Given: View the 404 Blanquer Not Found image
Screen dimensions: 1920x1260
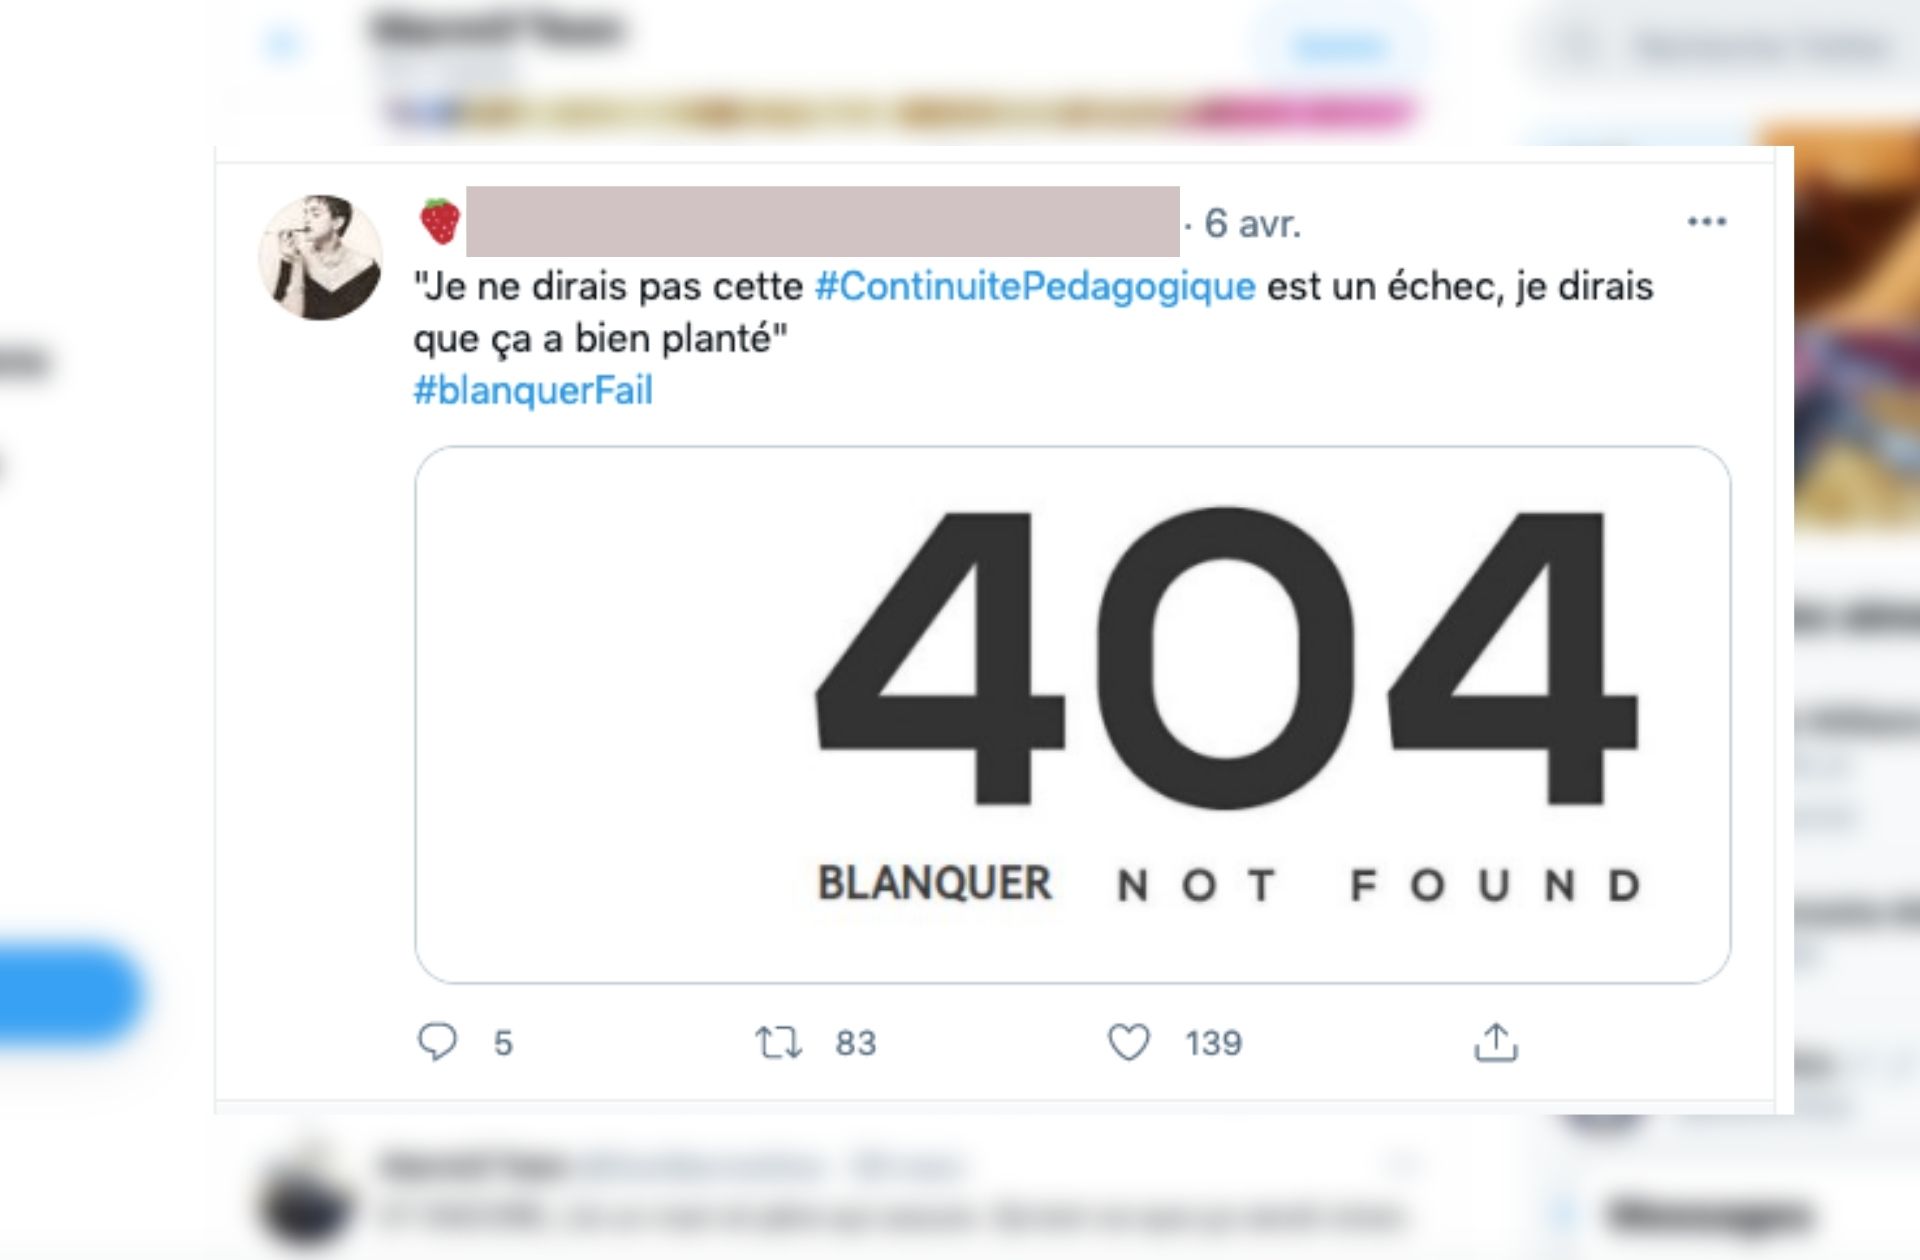Looking at the screenshot, I should pos(1072,715).
